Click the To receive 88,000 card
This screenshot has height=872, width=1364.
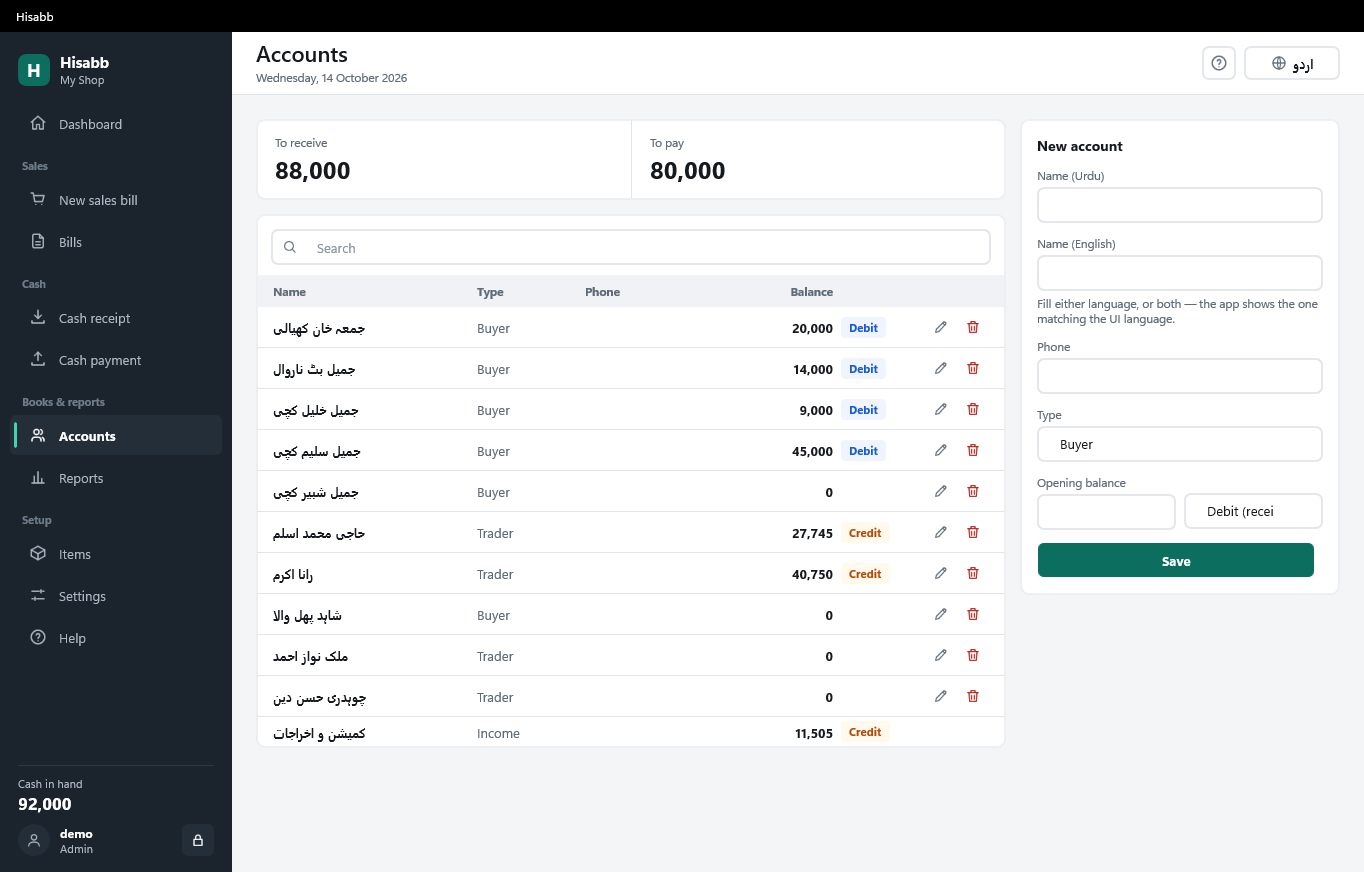[x=445, y=160]
